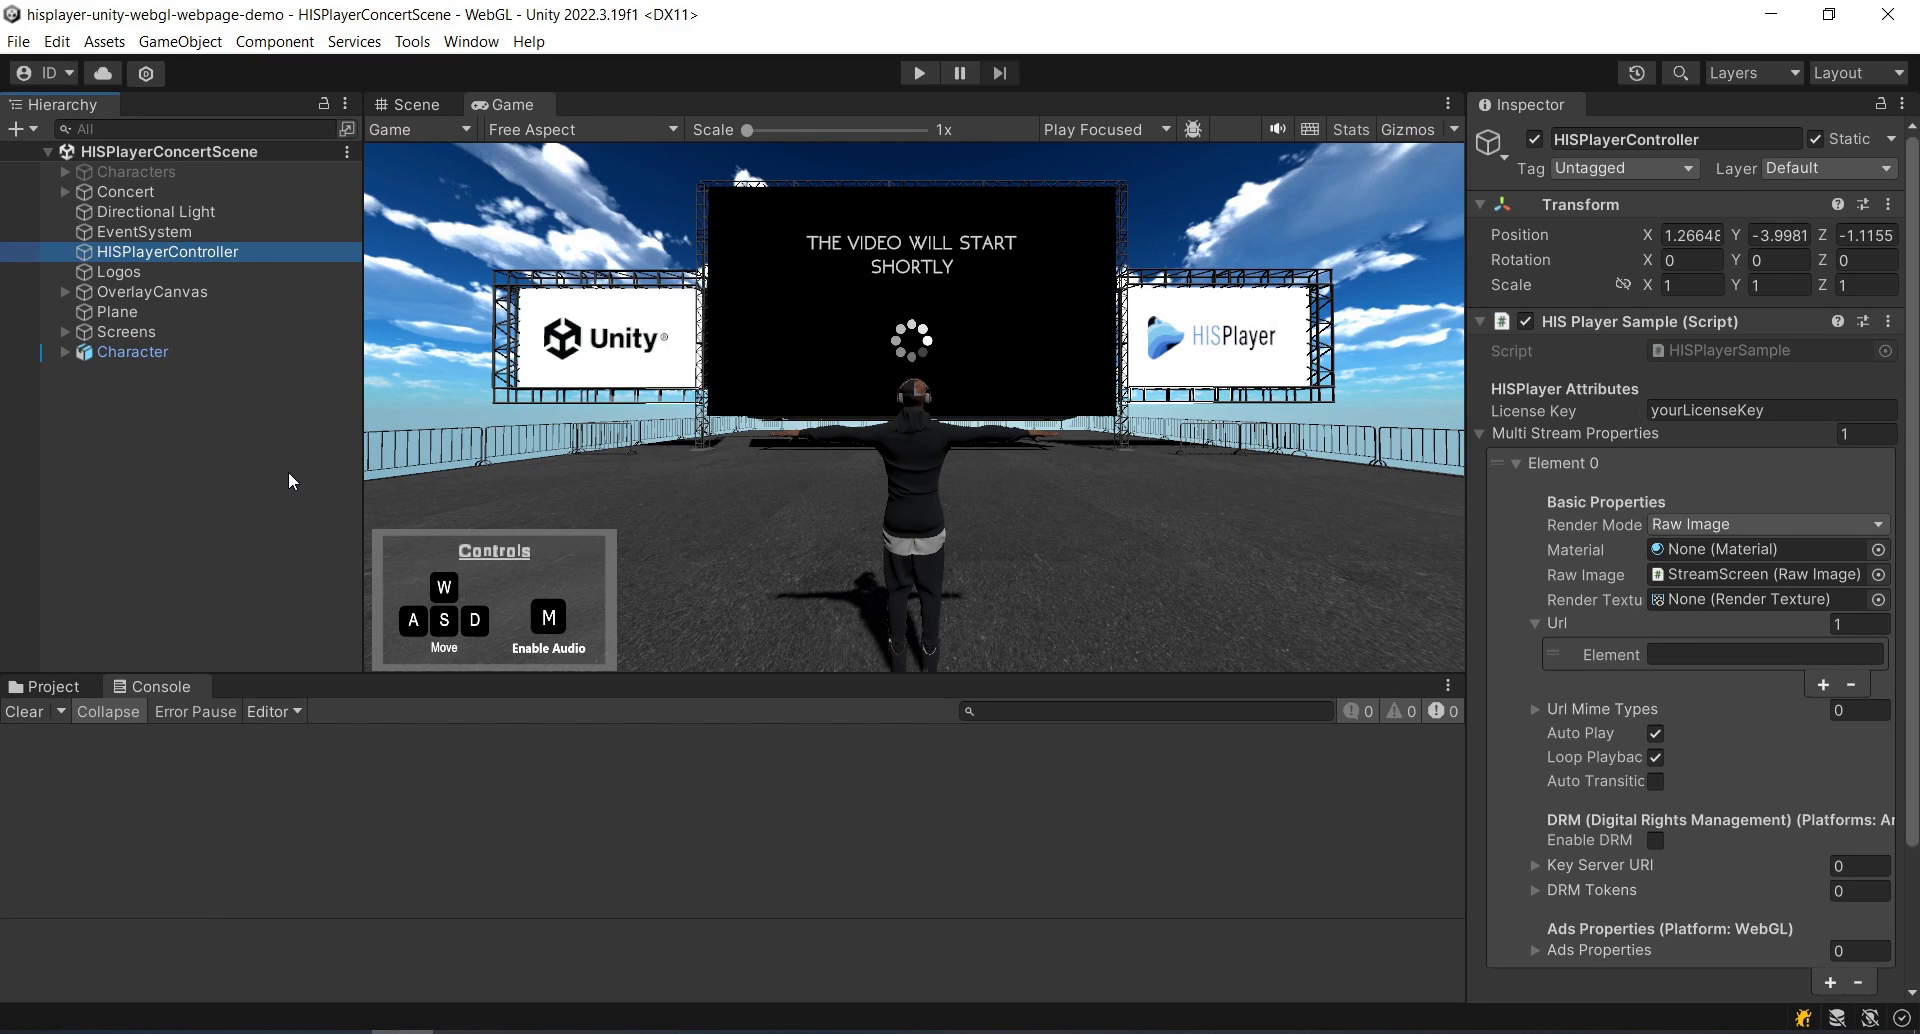
Task: Expand the Character prefab object
Action: click(x=65, y=352)
